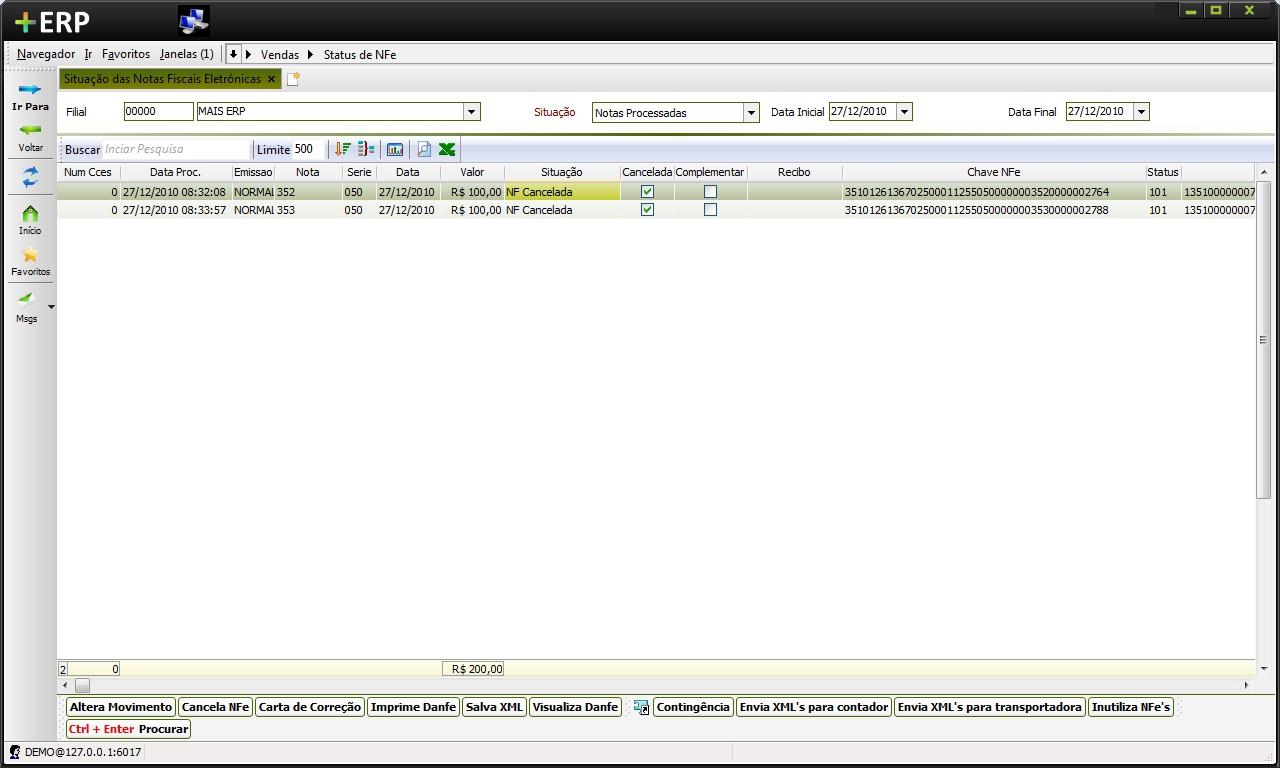Open the Data Final date picker arrow

tap(1142, 112)
